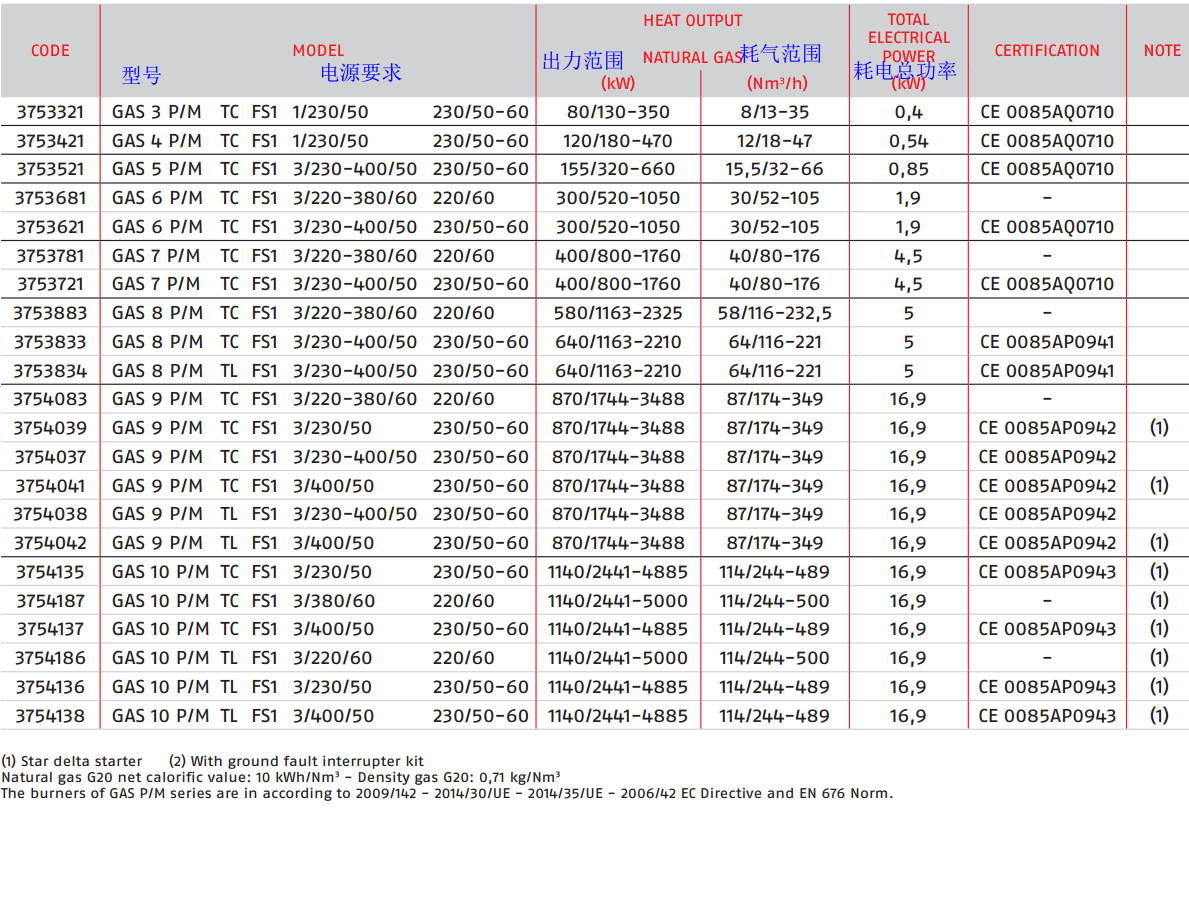Click certification cell in row 3753833
This screenshot has width=1189, height=912.
(1046, 342)
